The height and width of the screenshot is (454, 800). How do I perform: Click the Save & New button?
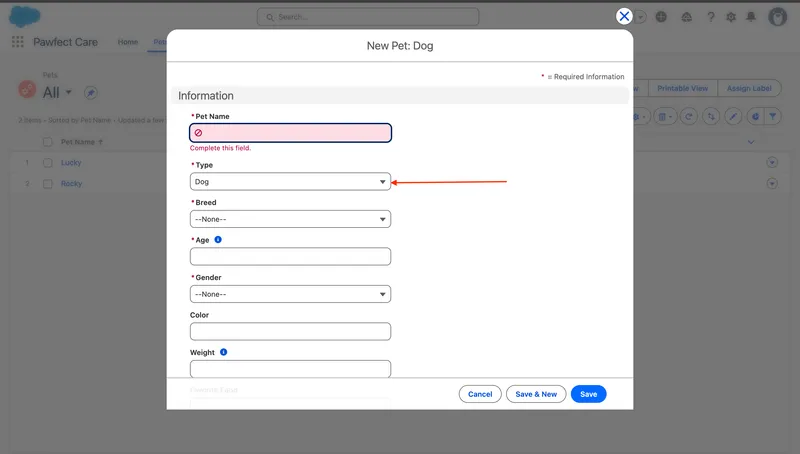536,394
